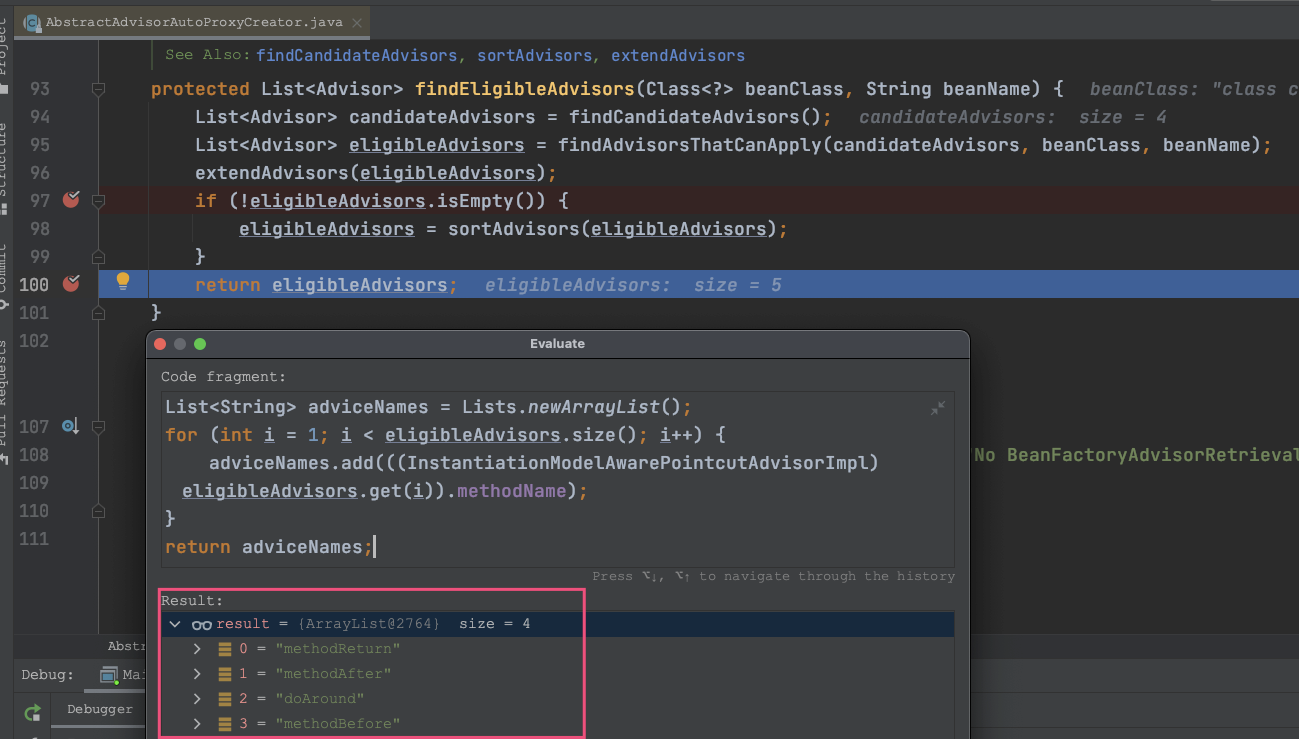Select the "methodBefore" result value
This screenshot has width=1299, height=739.
click(337, 724)
